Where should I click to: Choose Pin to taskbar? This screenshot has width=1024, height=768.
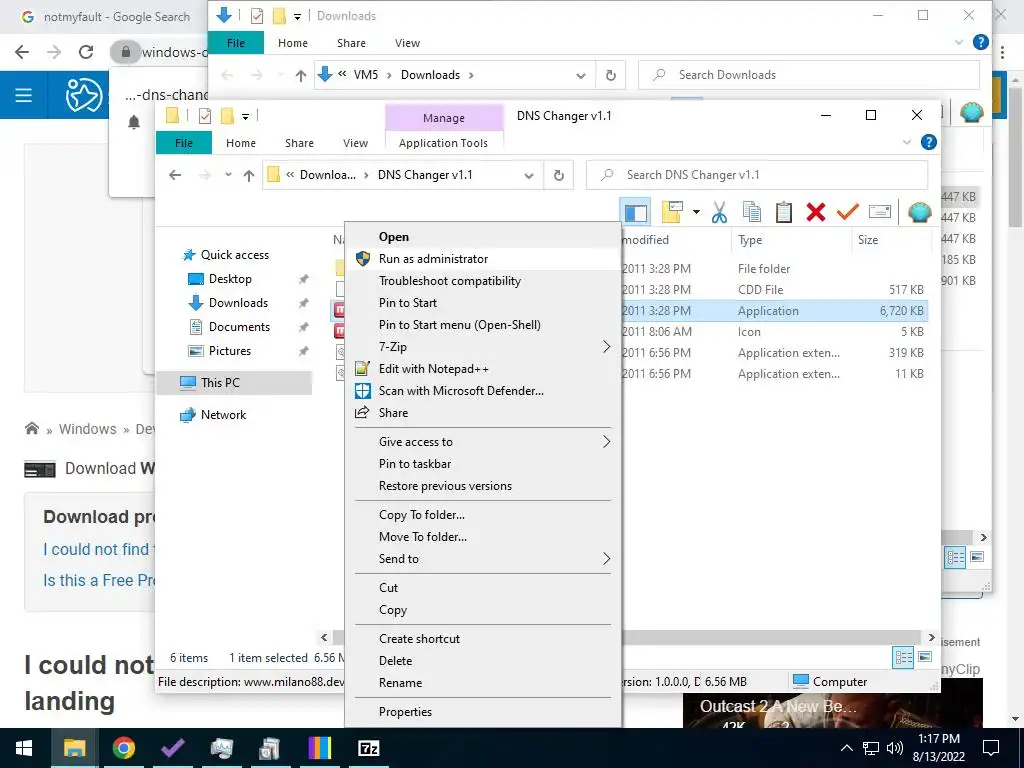[x=482, y=464]
